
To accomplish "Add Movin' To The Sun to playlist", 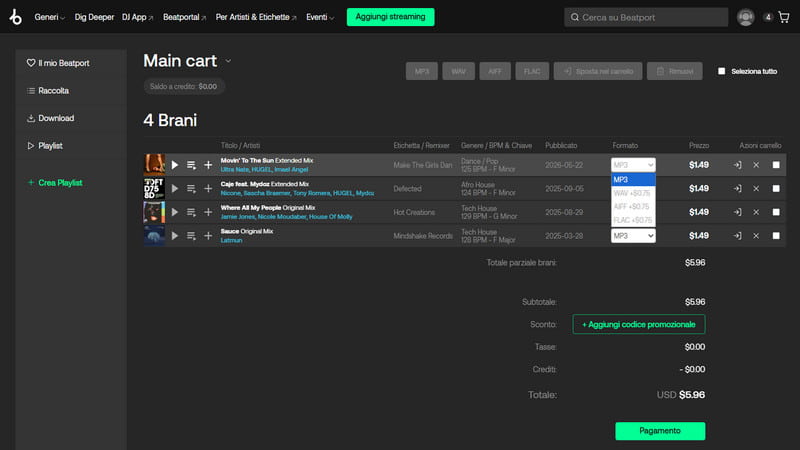I will (208, 165).
